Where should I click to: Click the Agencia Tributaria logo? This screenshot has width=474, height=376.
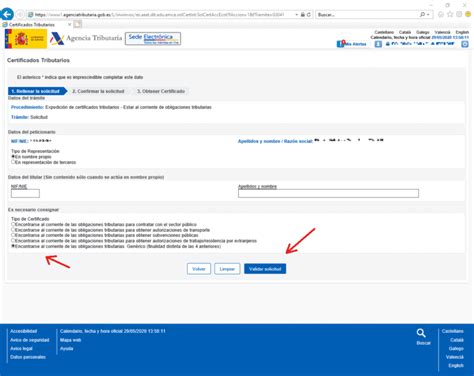[86, 39]
